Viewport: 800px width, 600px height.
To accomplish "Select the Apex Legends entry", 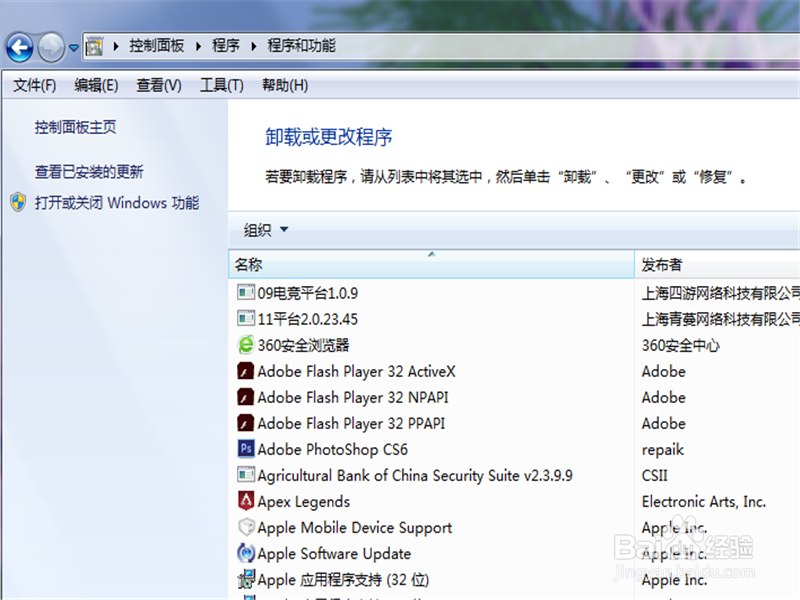I will point(304,502).
